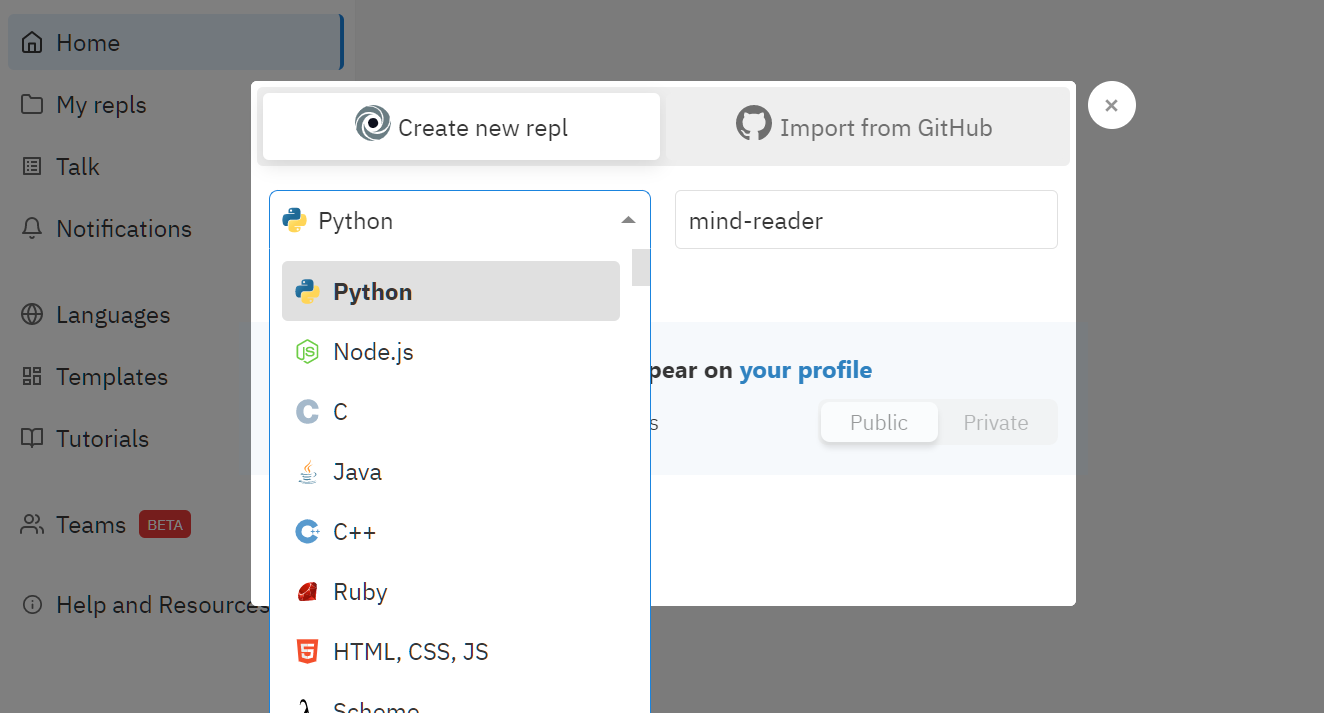Choose Node.js from the language list
The width and height of the screenshot is (1324, 713).
[451, 351]
